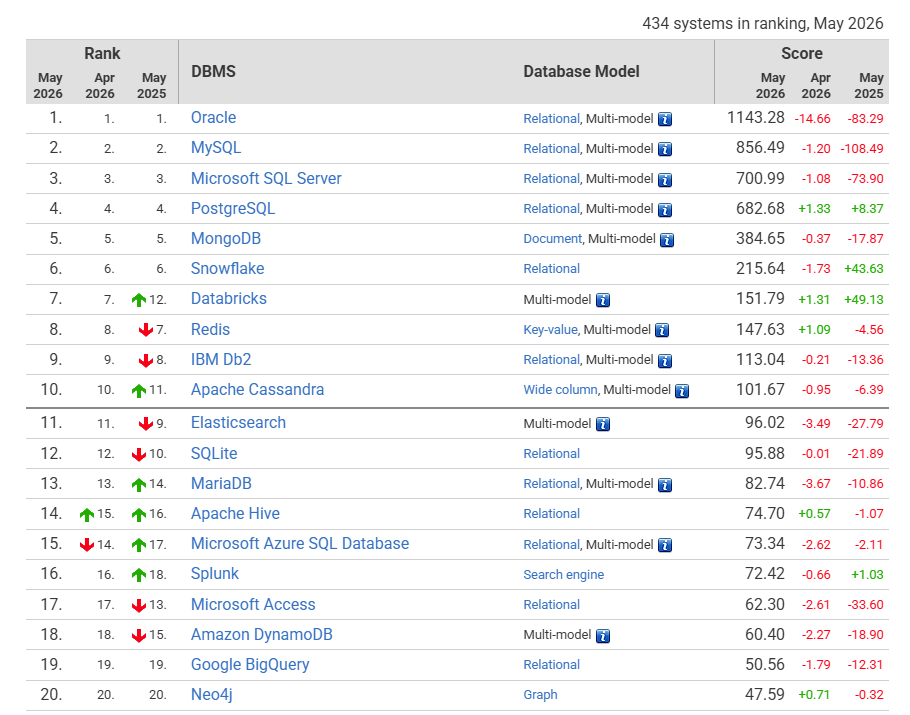Screen dimensions: 910x715
Task: Click Graph model link in Neo4j row
Action: (x=540, y=695)
